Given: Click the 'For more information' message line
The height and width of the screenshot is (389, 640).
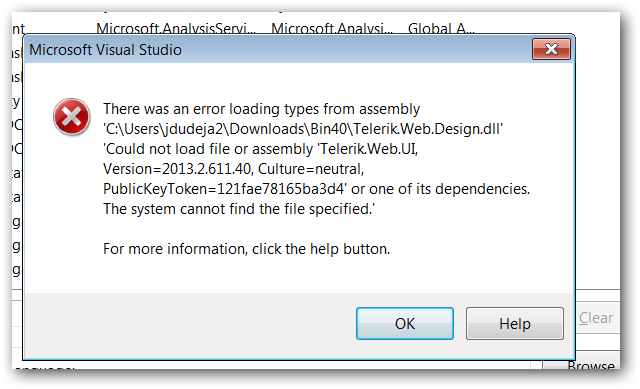Looking at the screenshot, I should click(x=247, y=249).
